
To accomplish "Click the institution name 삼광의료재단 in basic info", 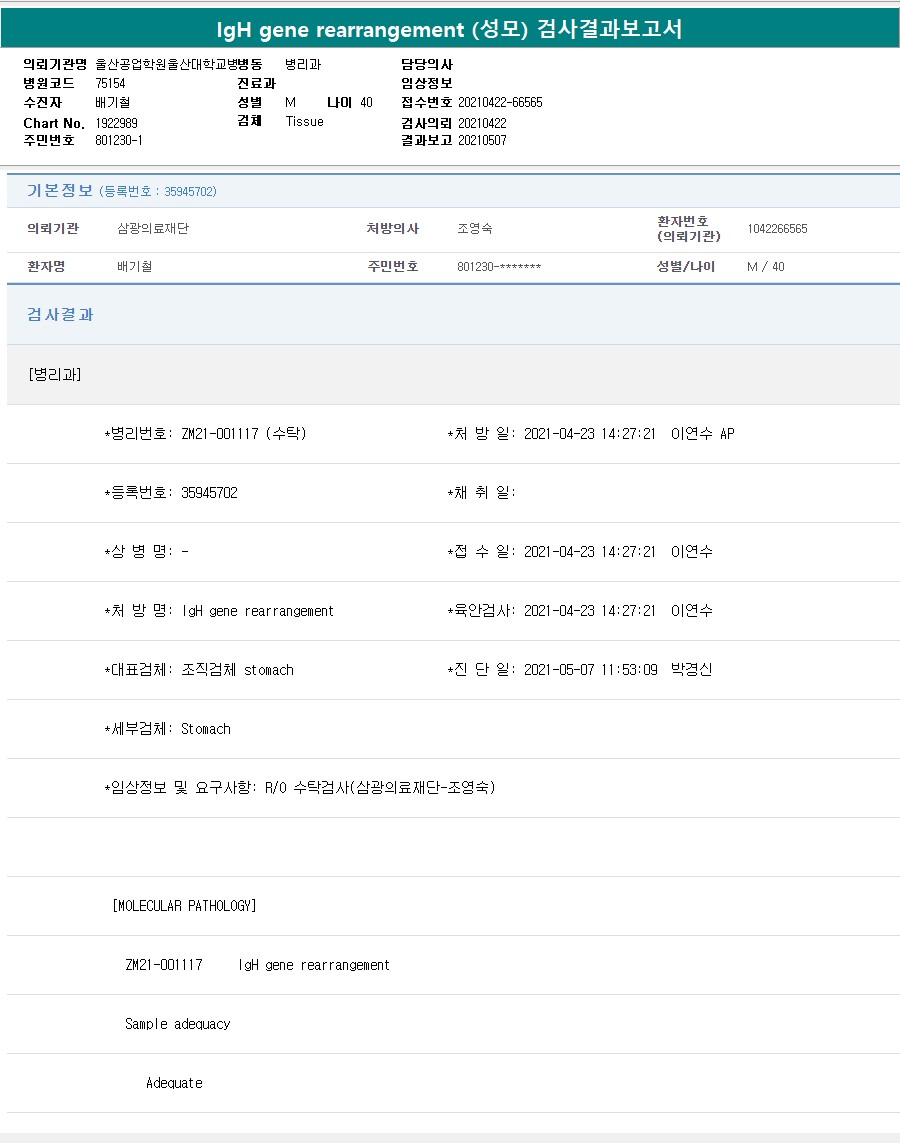I will click(x=153, y=229).
